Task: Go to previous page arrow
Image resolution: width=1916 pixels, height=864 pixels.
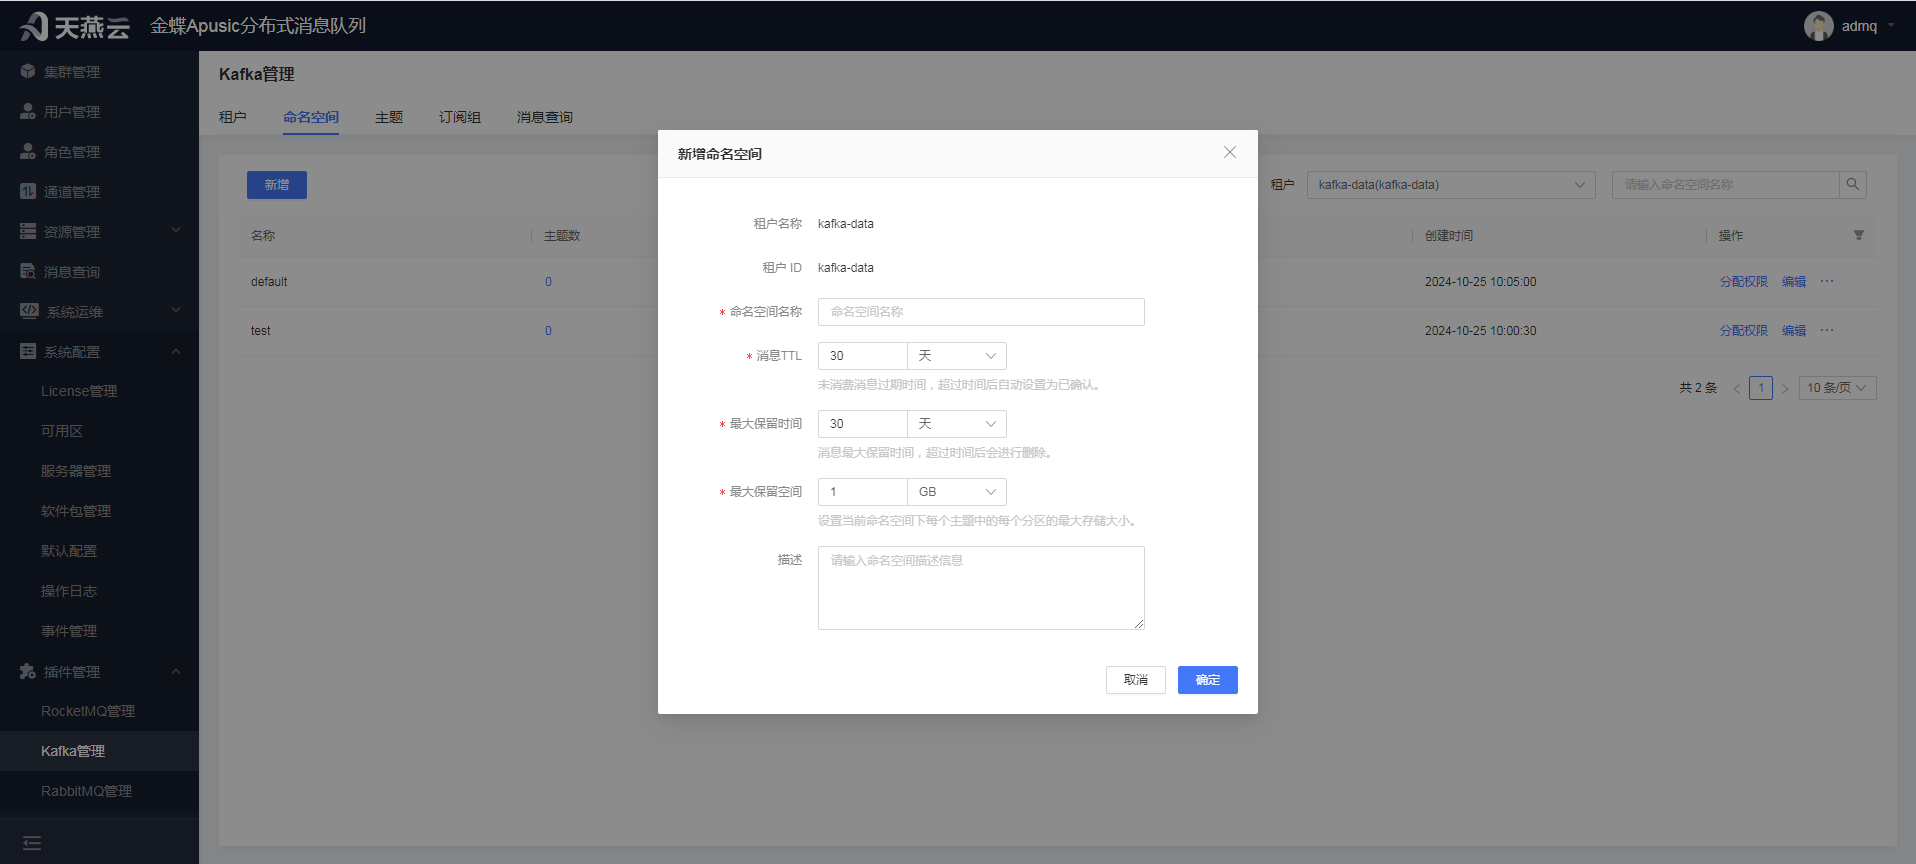Action: click(x=1737, y=388)
